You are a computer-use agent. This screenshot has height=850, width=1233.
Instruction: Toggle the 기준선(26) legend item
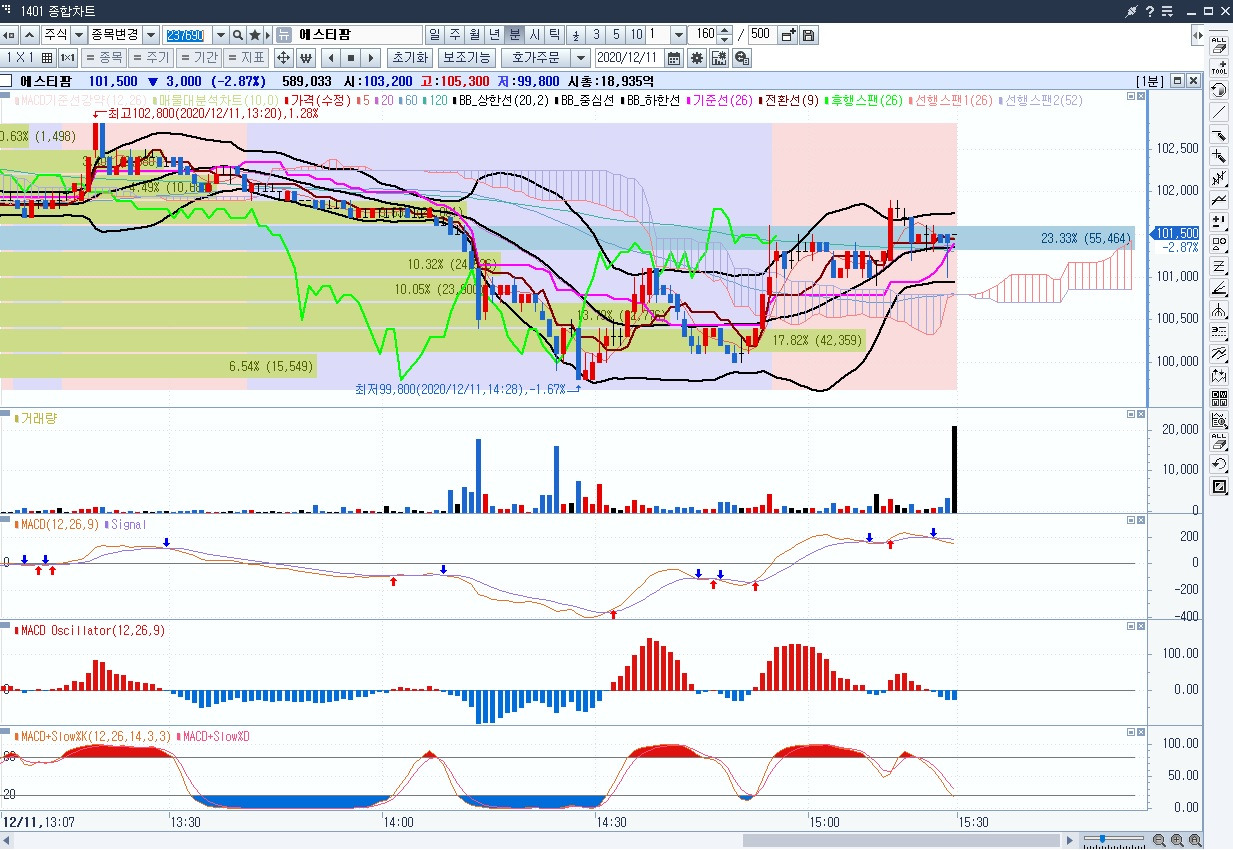[722, 101]
